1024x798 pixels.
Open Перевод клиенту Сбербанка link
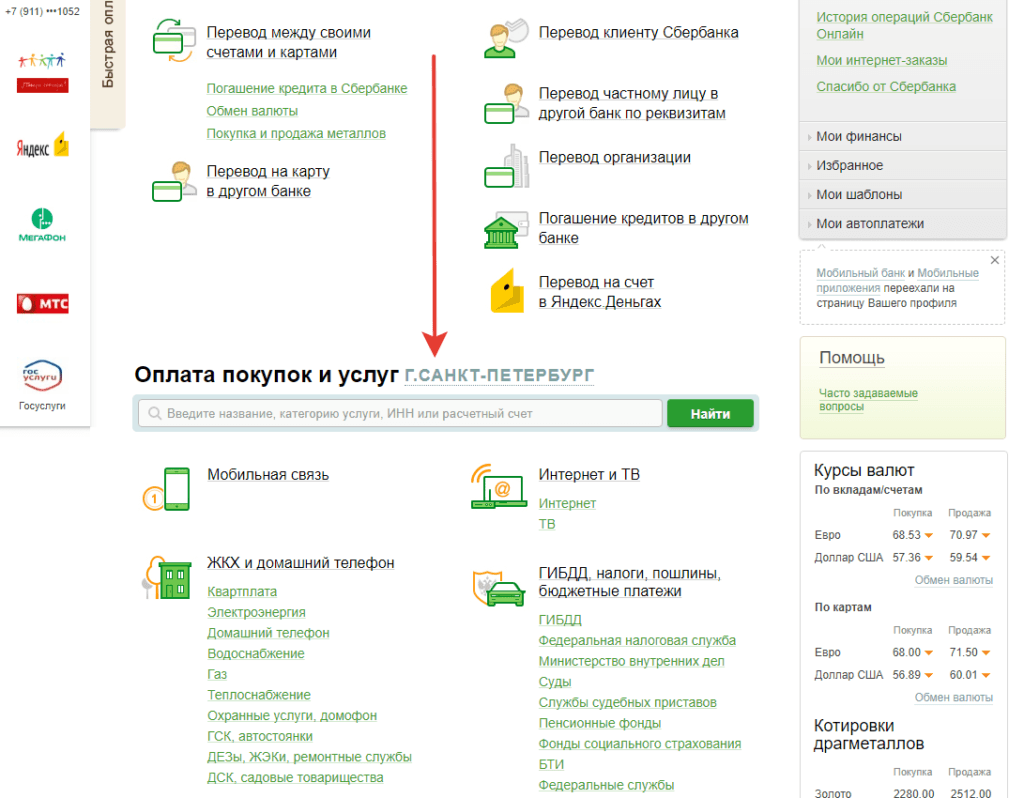639,33
